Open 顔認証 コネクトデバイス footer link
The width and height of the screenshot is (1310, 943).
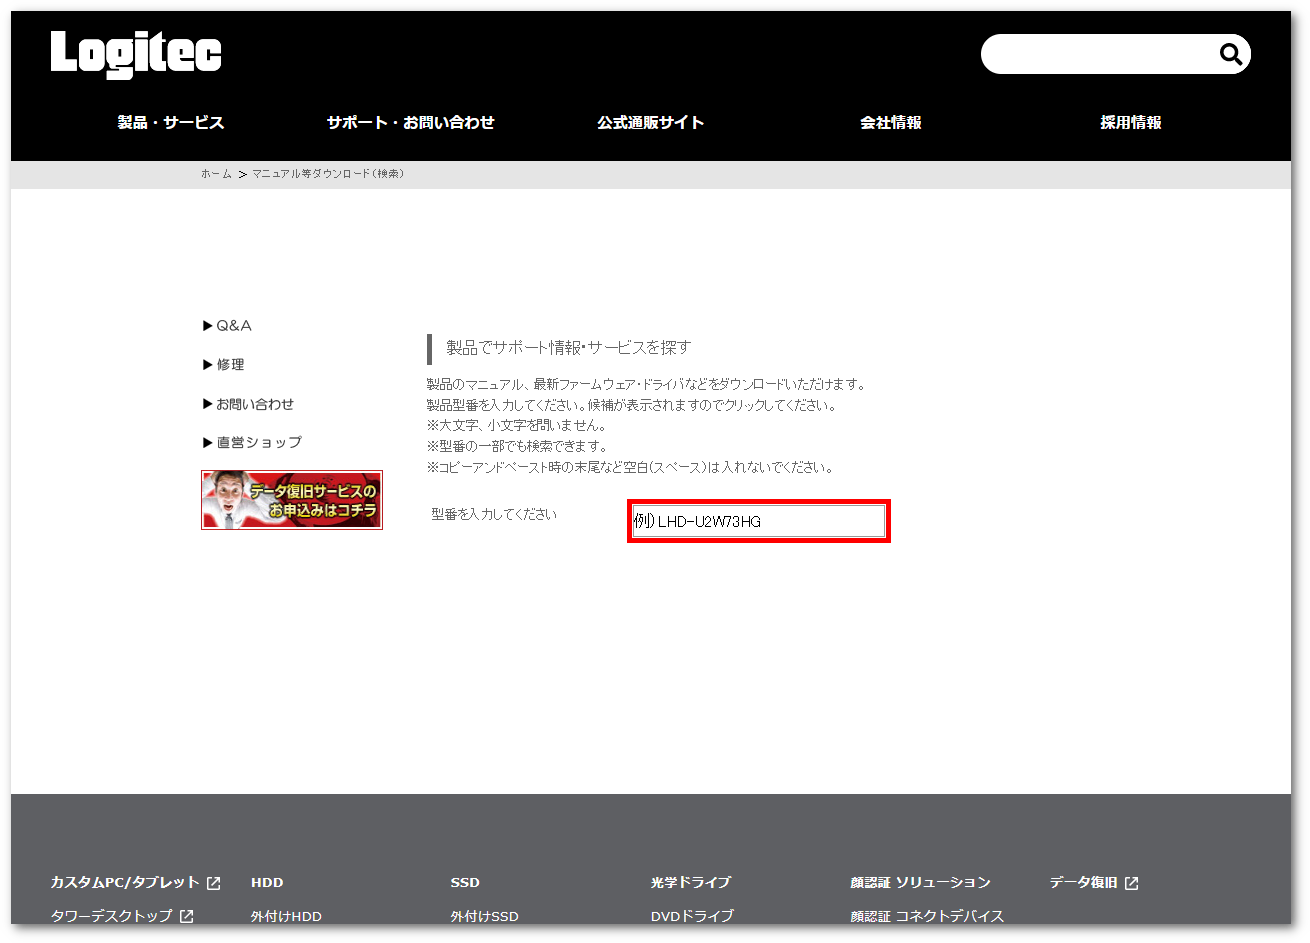pyautogui.click(x=927, y=916)
